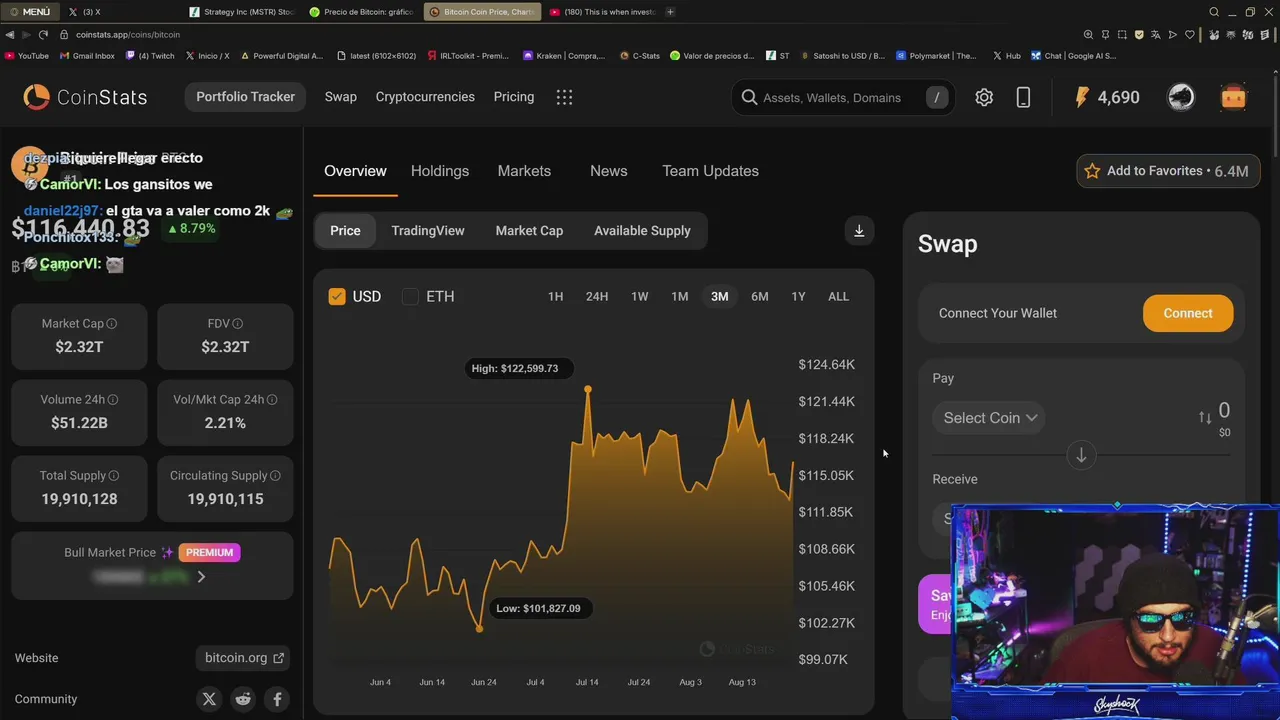
Task: Click the Pay amount input showing 0
Action: point(1224,410)
